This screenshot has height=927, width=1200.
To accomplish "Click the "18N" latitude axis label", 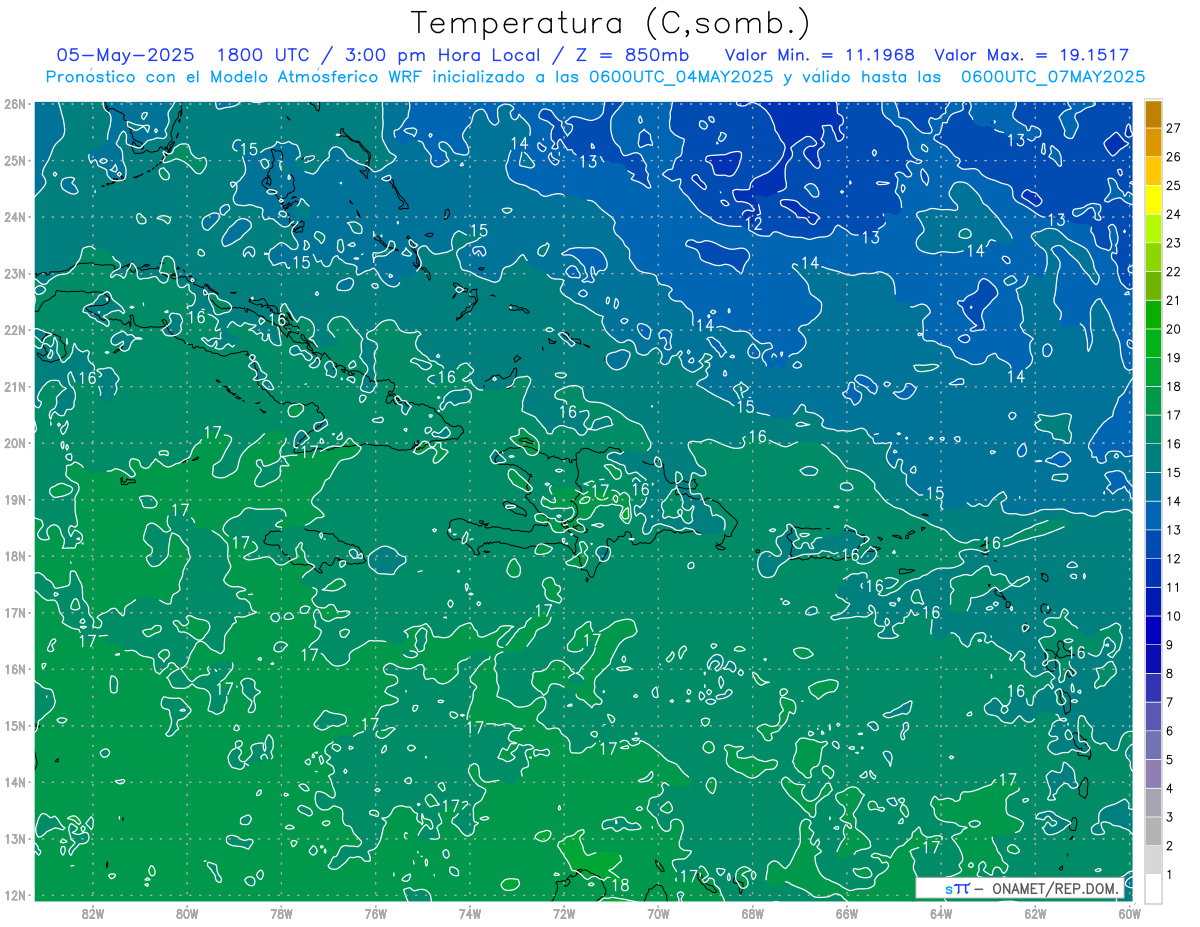I will coord(15,556).
